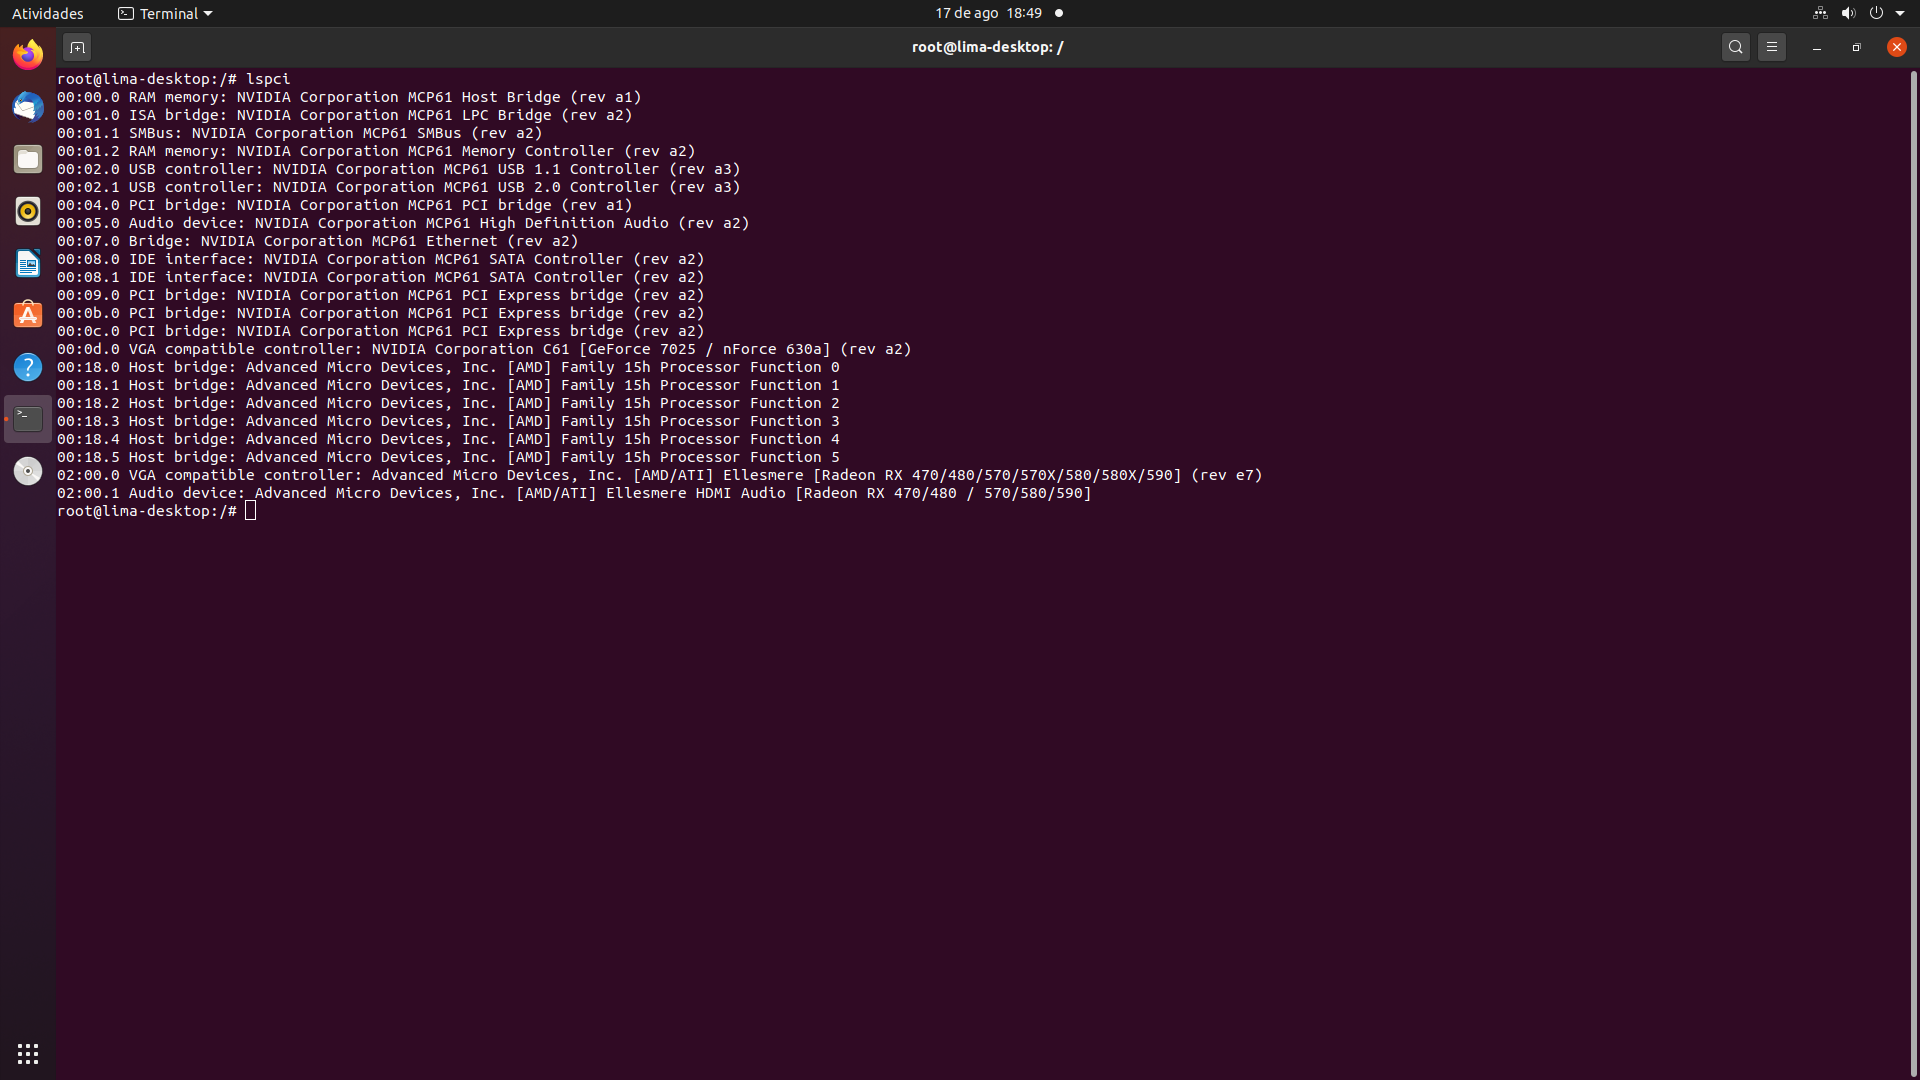Click the power tray icon
The image size is (1920, 1080).
(x=1876, y=13)
